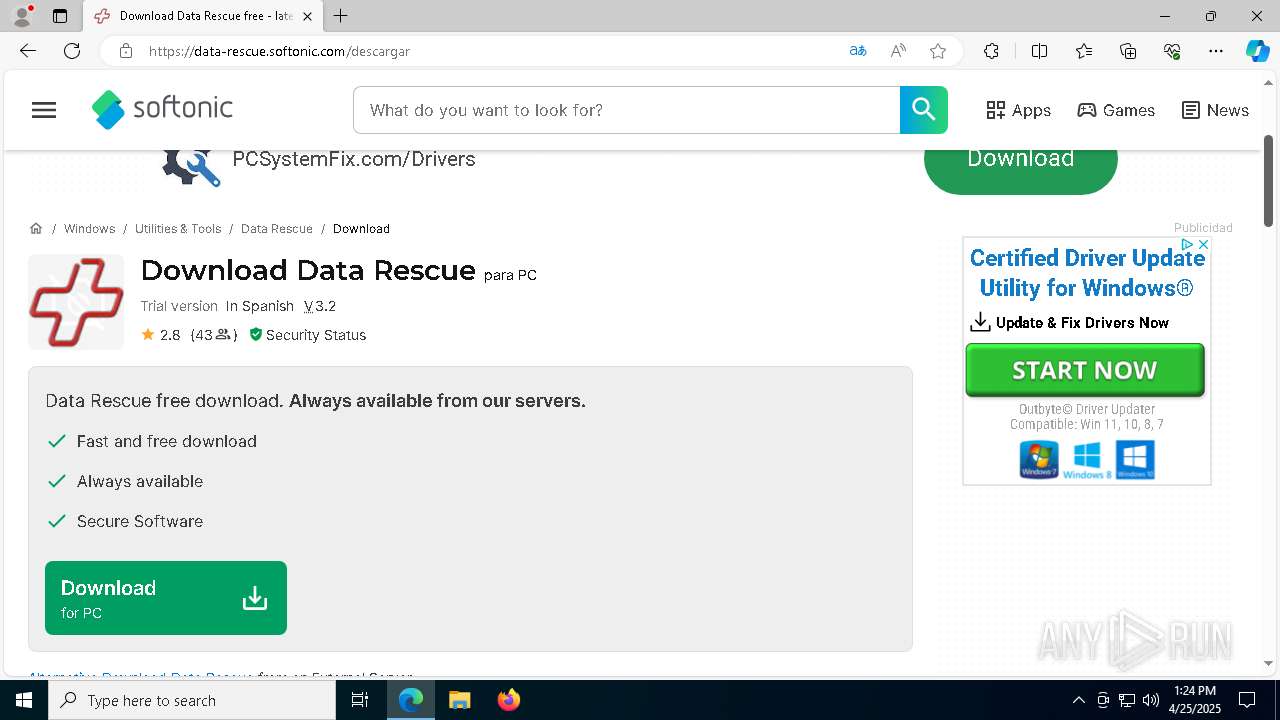The width and height of the screenshot is (1280, 720).
Task: Click the taskbar clock
Action: 1195,700
